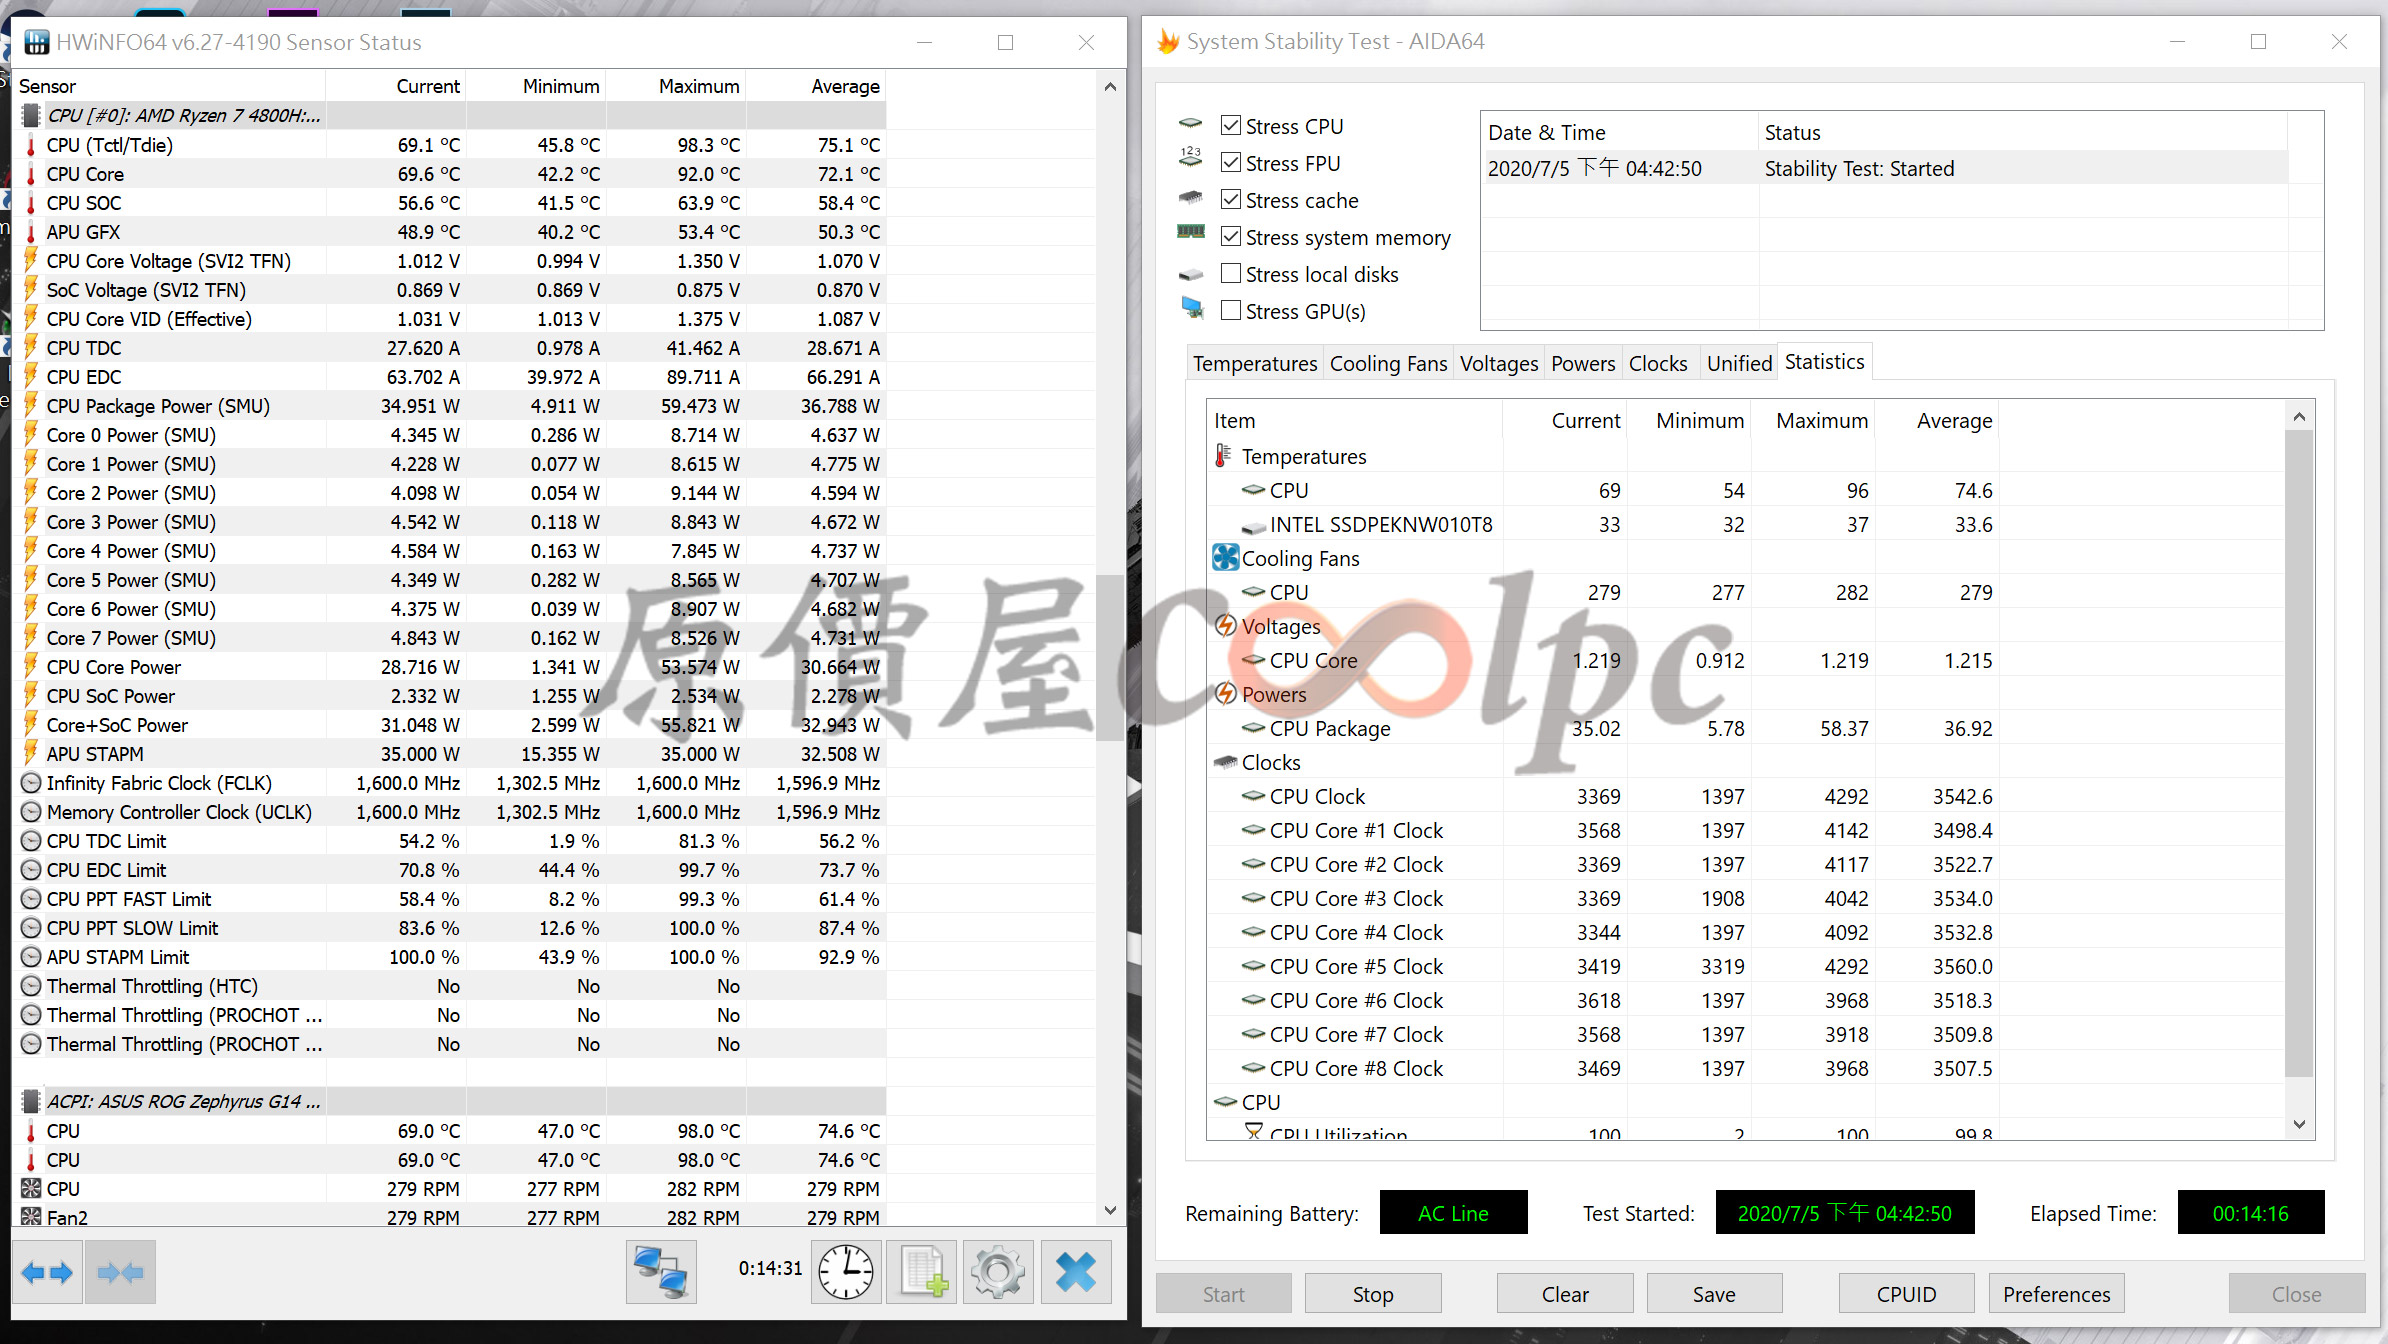Select the CPU Package Power (SMU) row
Image resolution: width=2388 pixels, height=1344 pixels.
click(451, 406)
